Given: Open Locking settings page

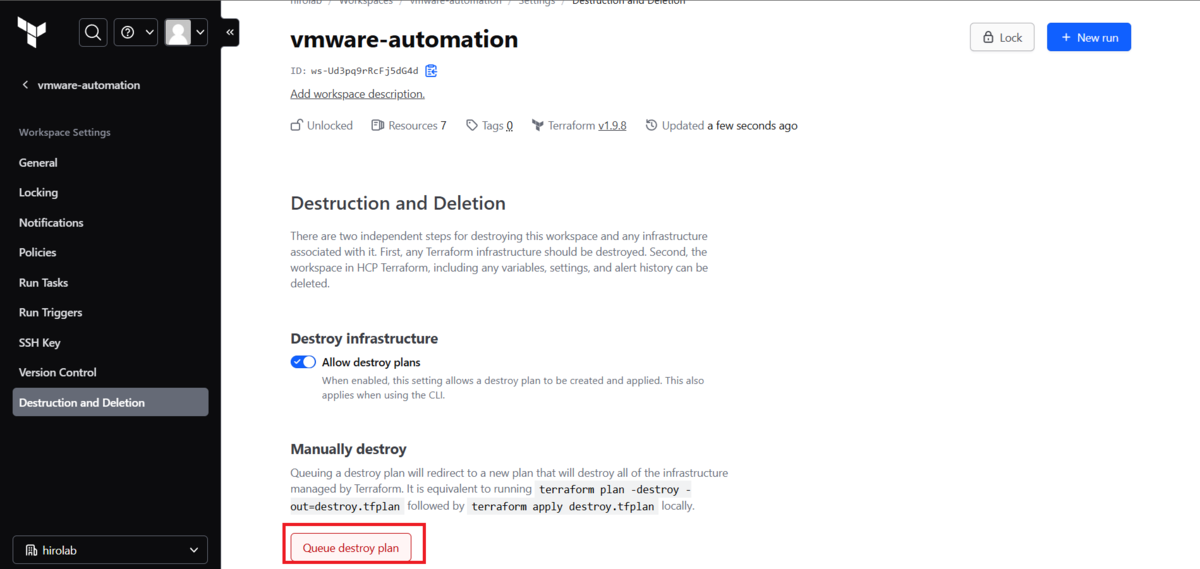Looking at the screenshot, I should (38, 193).
